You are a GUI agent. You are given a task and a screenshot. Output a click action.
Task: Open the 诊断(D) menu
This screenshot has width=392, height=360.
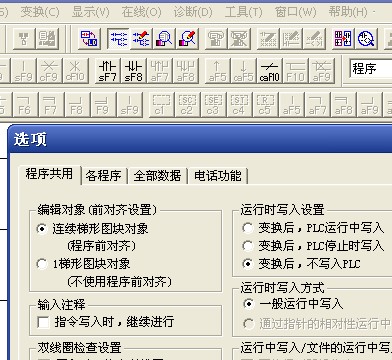(193, 12)
